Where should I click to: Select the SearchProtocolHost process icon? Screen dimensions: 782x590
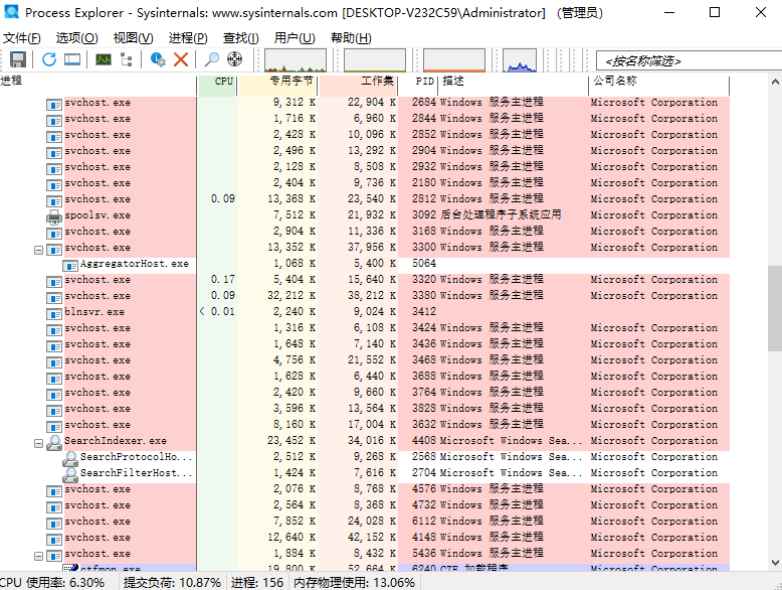(70, 459)
